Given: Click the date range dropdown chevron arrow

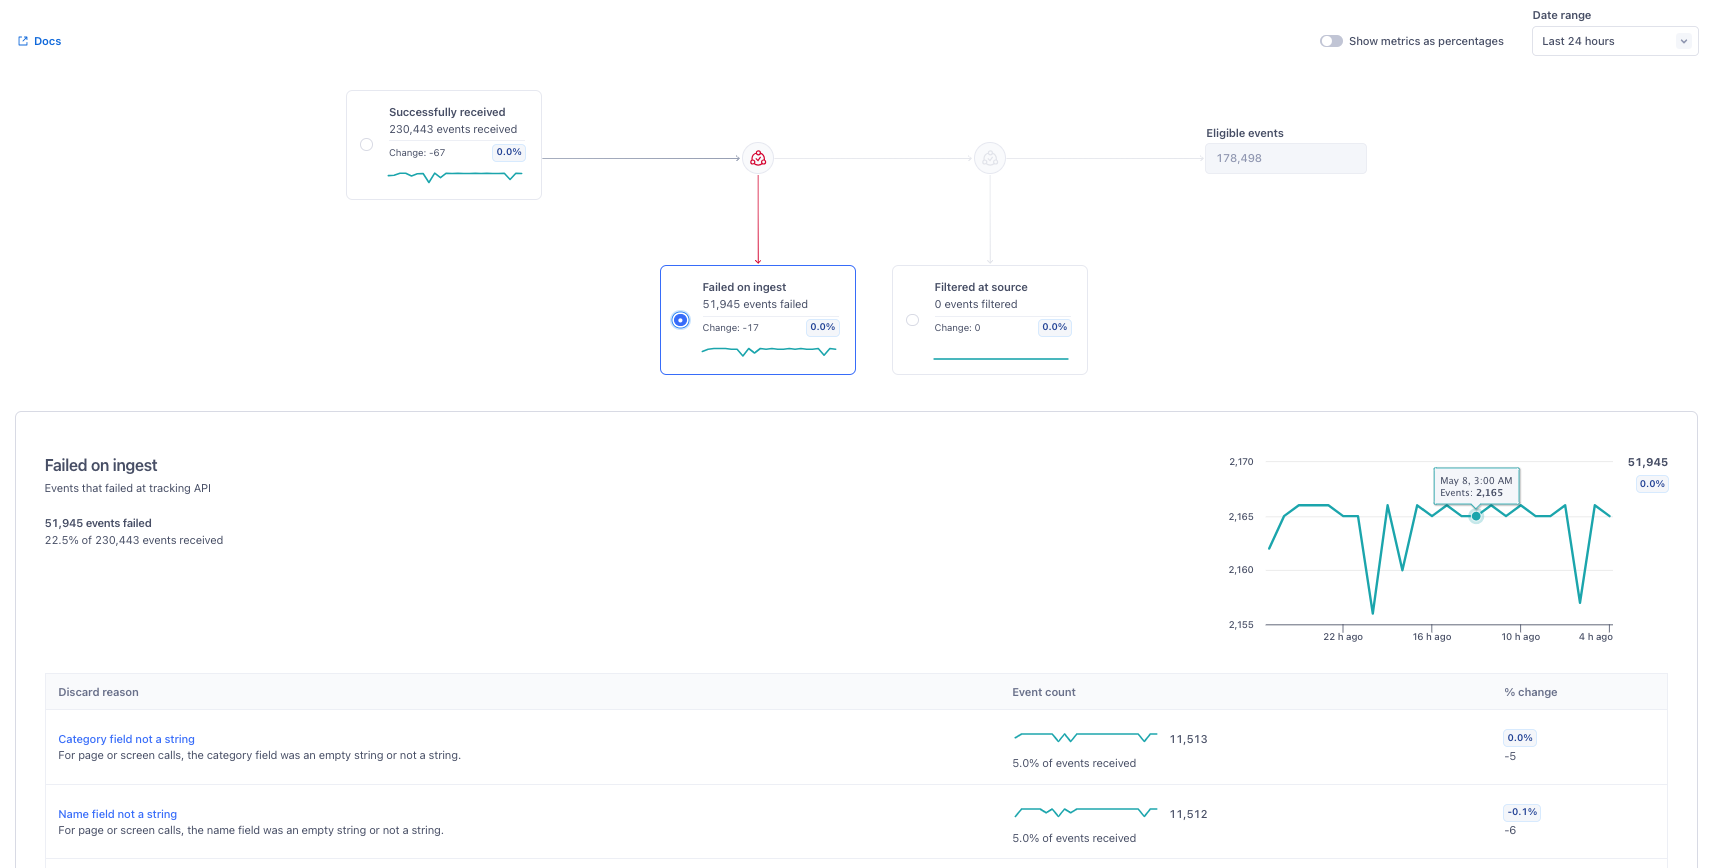Looking at the screenshot, I should click(x=1683, y=41).
